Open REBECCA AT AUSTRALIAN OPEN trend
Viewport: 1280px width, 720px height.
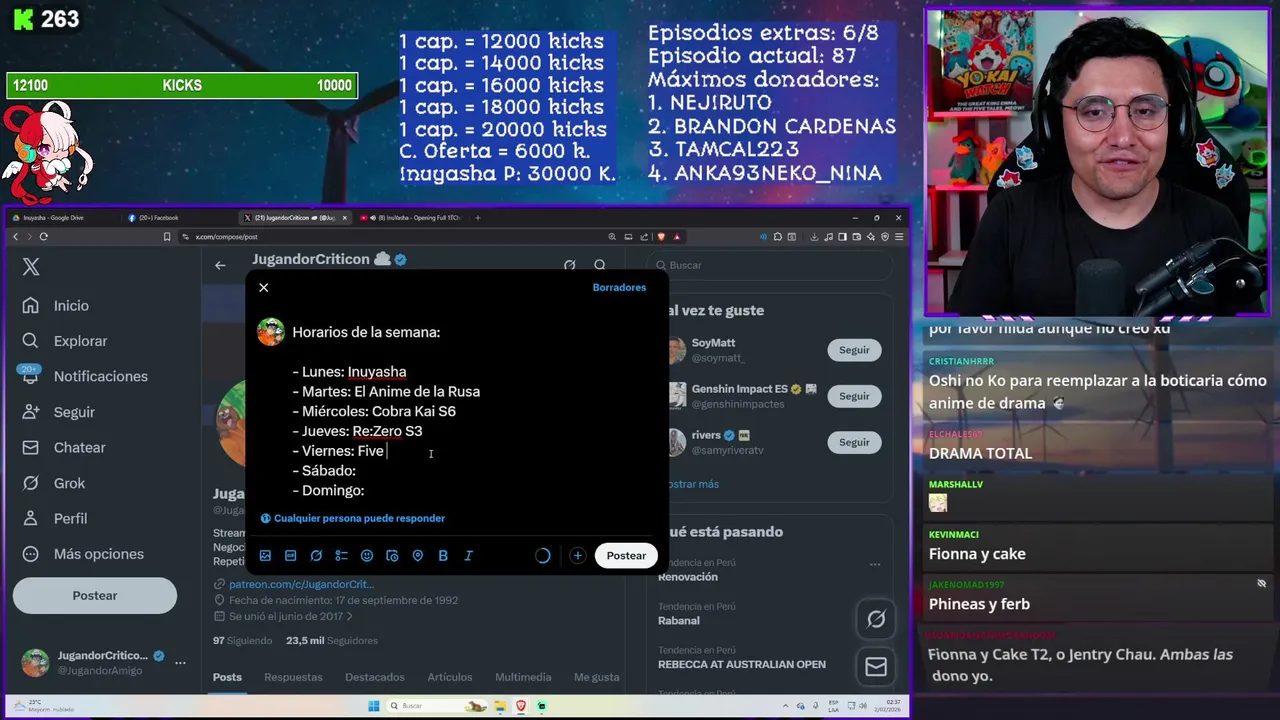click(742, 664)
